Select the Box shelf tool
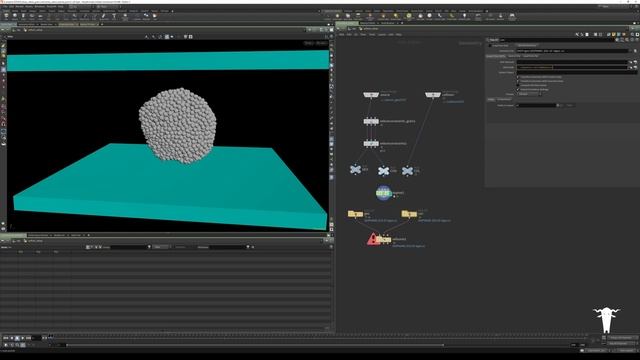Screen dimensions: 640x360 (6, 16)
